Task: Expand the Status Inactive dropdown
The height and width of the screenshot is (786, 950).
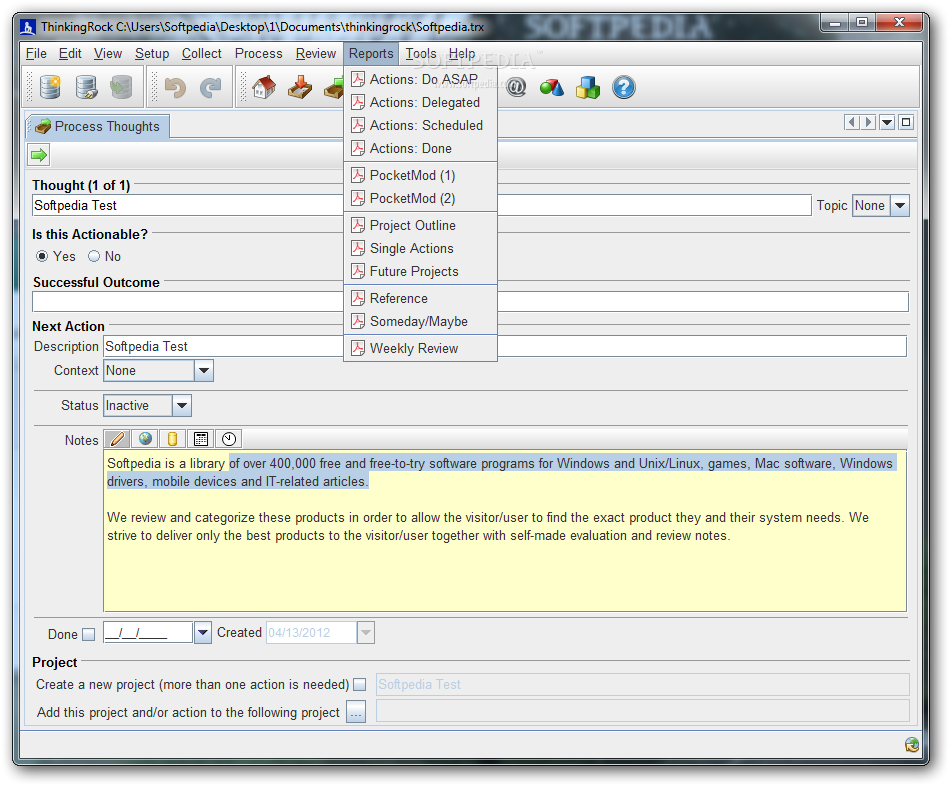Action: (182, 405)
